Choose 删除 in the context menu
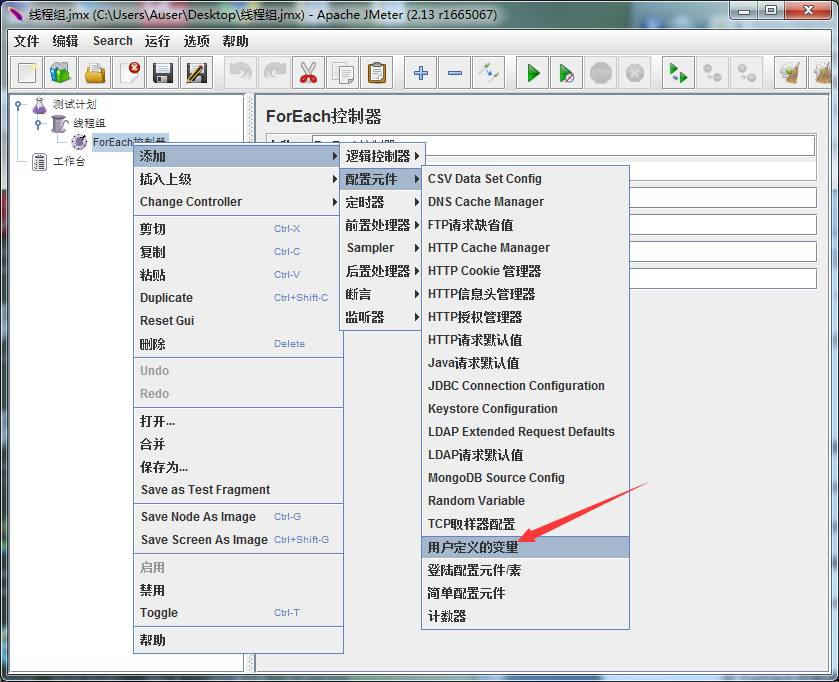 (x=238, y=344)
